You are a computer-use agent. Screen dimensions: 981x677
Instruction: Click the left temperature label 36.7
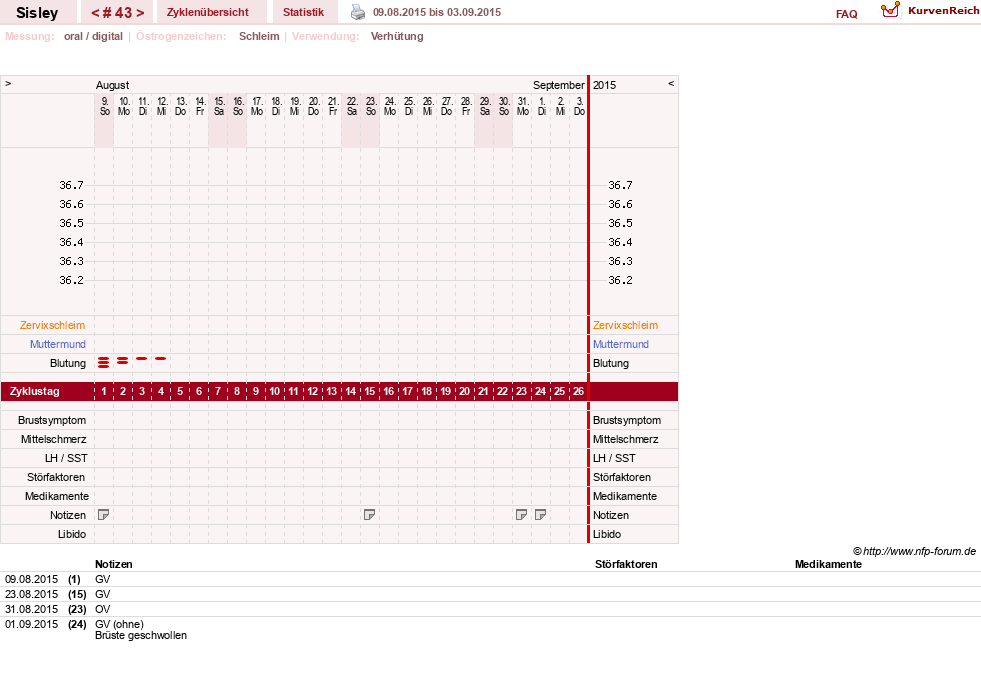pos(71,185)
